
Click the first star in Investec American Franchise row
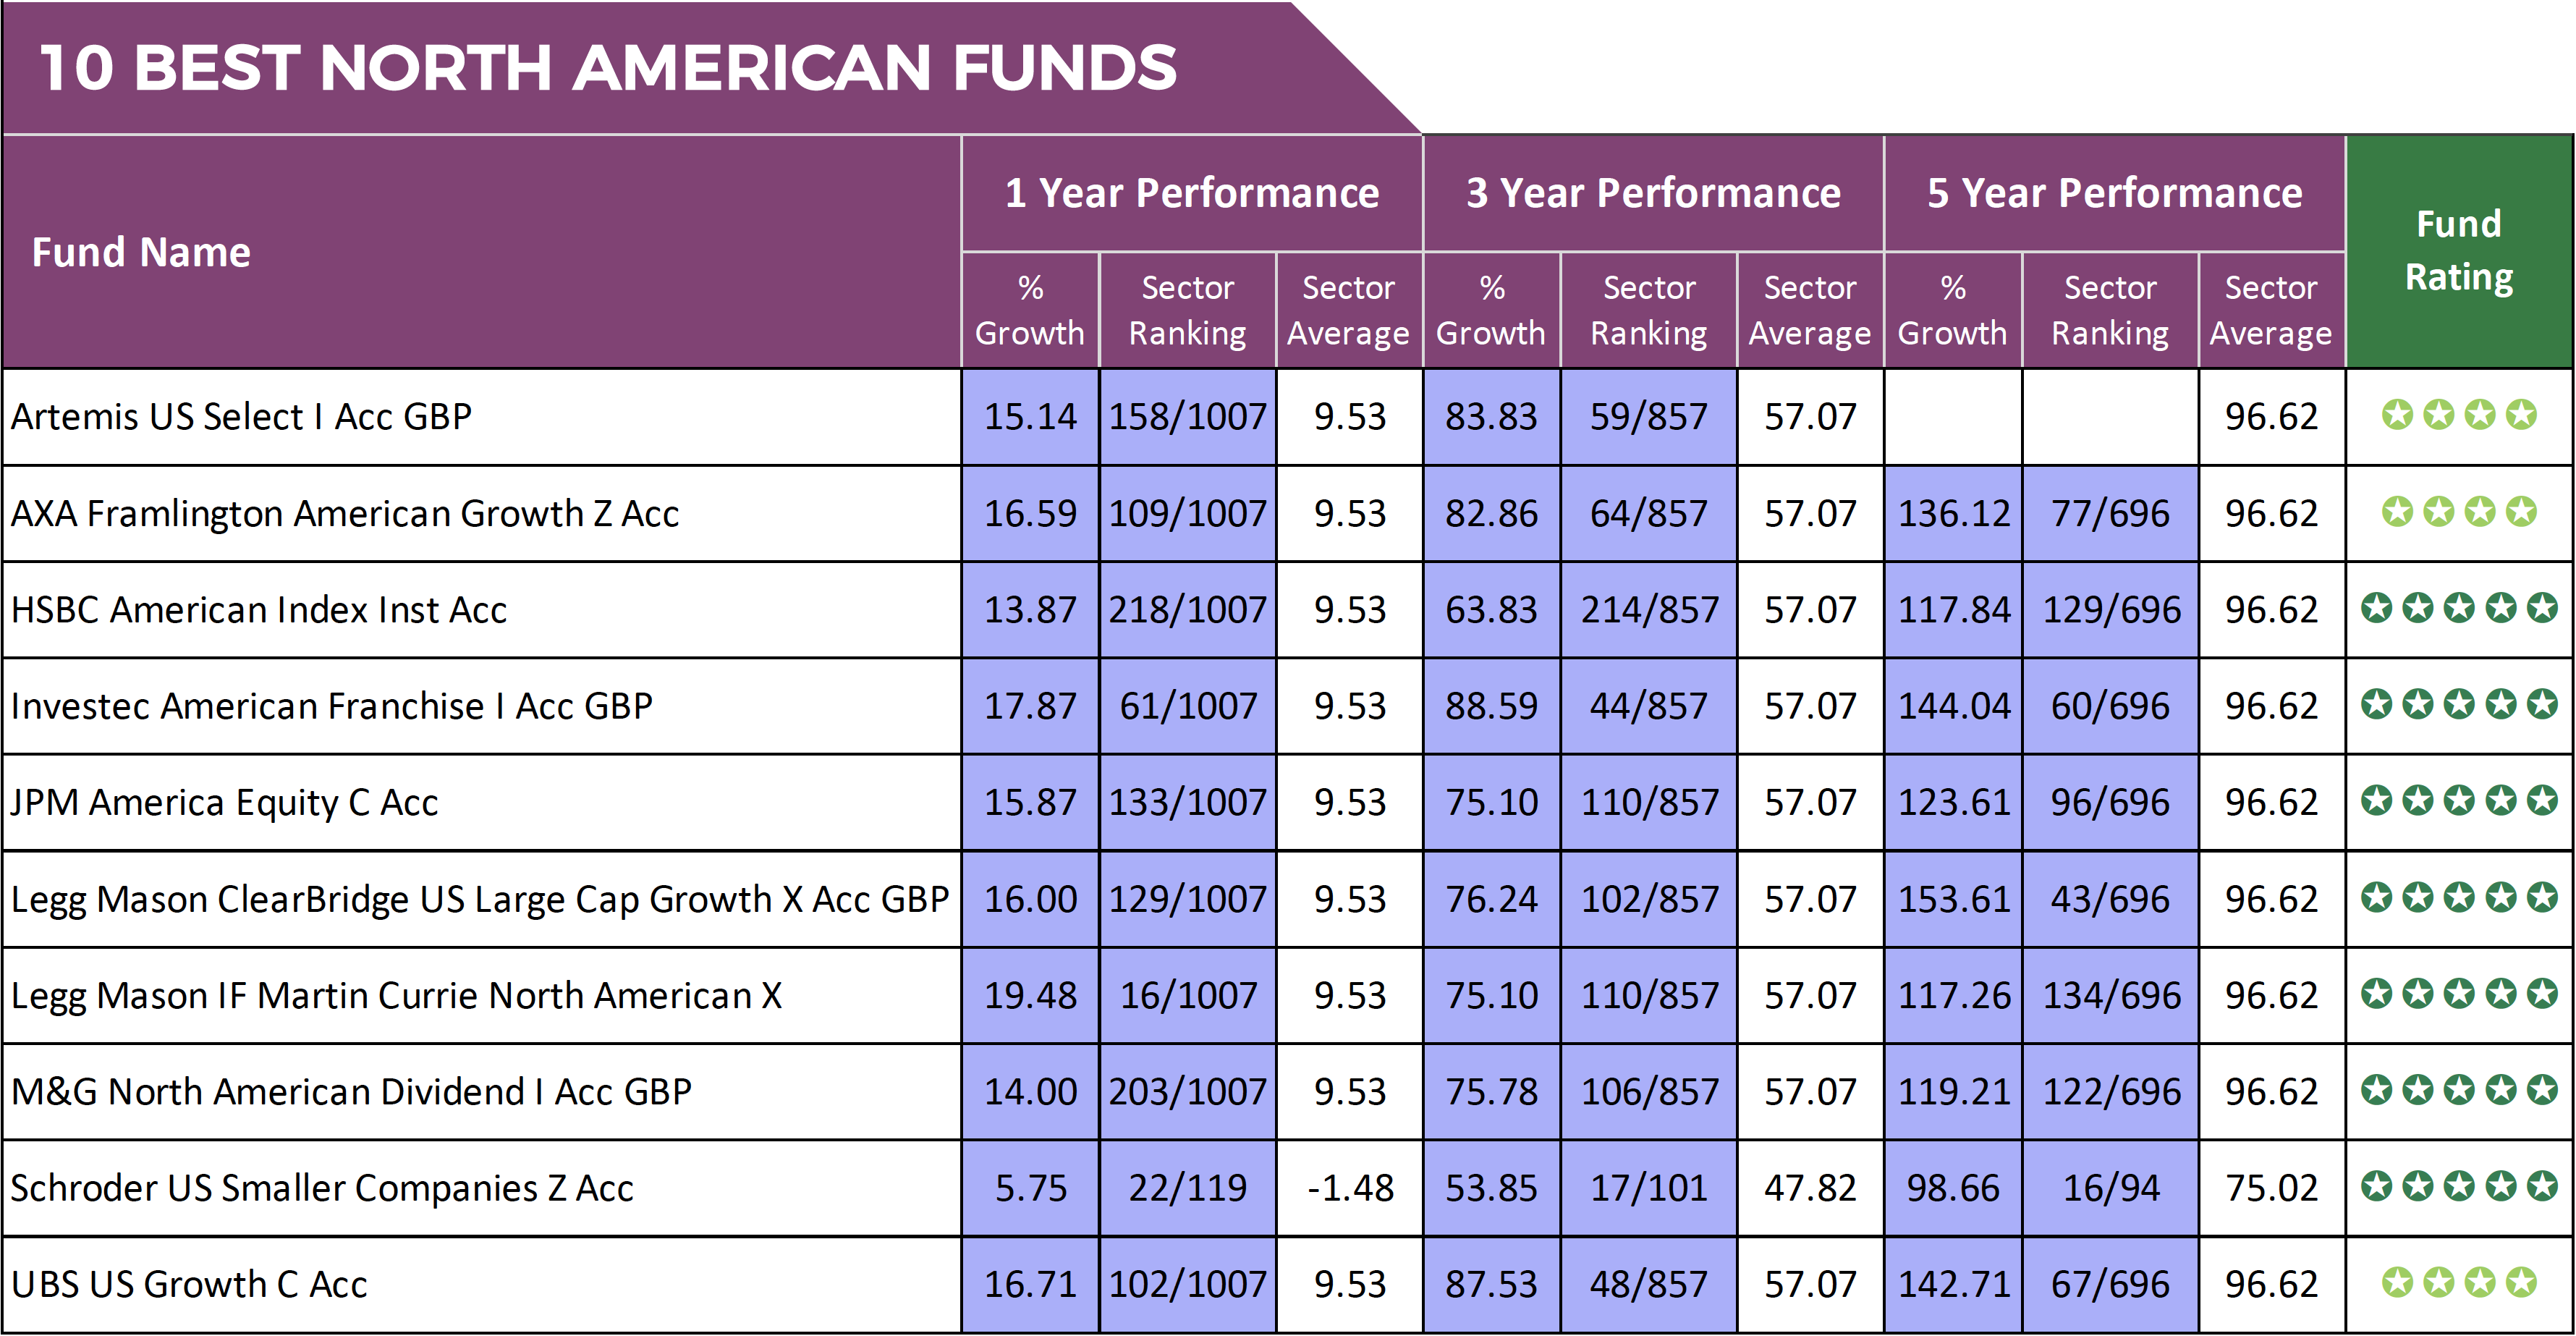tap(2376, 705)
